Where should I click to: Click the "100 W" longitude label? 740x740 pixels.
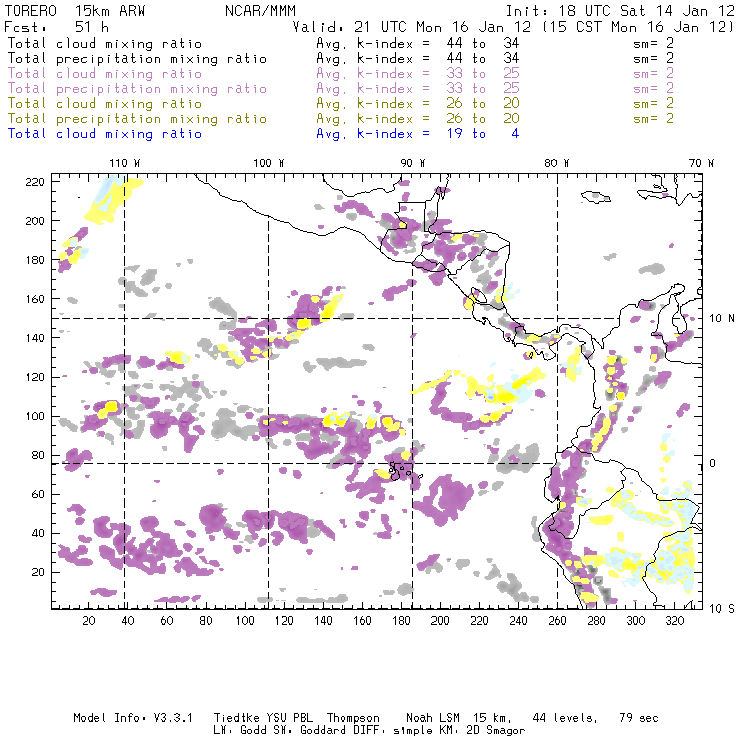(x=269, y=163)
